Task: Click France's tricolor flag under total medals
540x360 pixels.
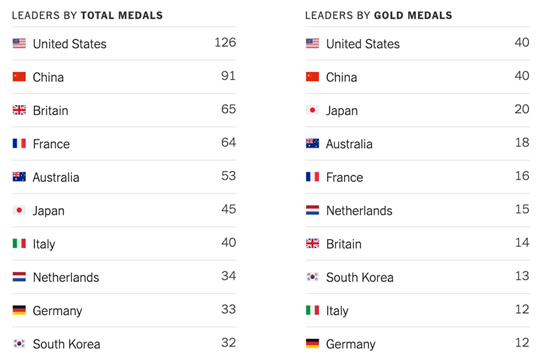Action: tap(19, 143)
